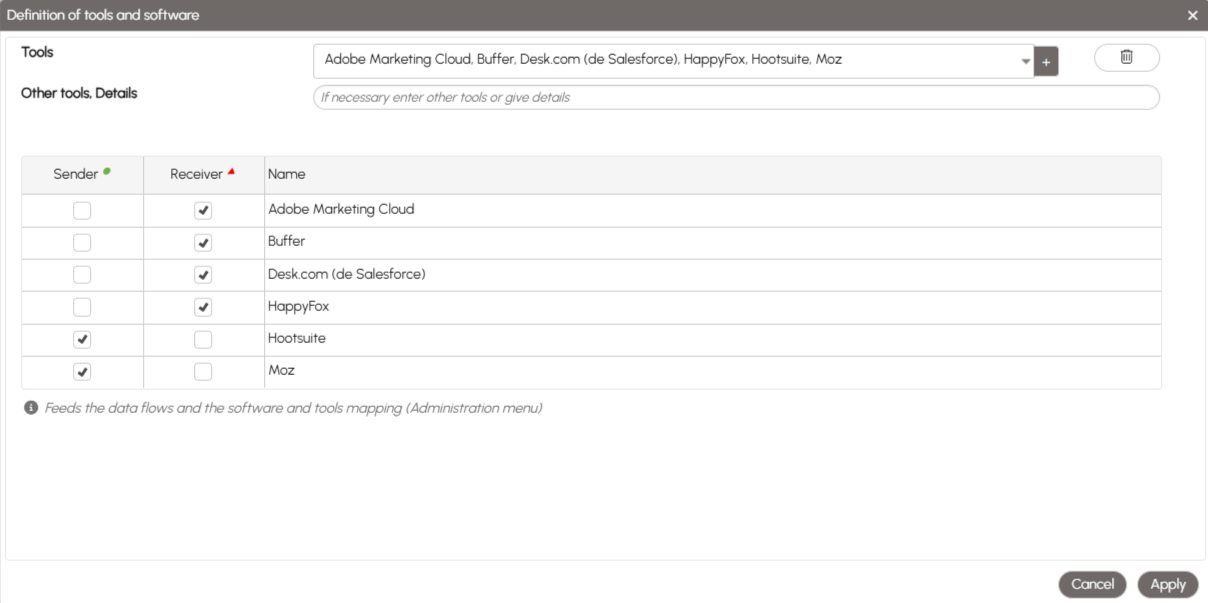Uncheck Receiver for Buffer
The width and height of the screenshot is (1208, 603).
pyautogui.click(x=203, y=243)
